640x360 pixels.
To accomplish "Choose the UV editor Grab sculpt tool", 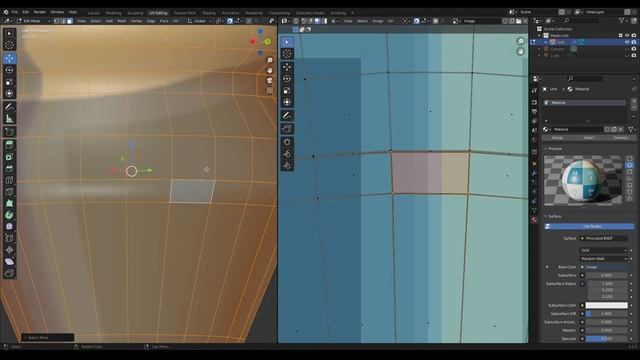I will (287, 142).
